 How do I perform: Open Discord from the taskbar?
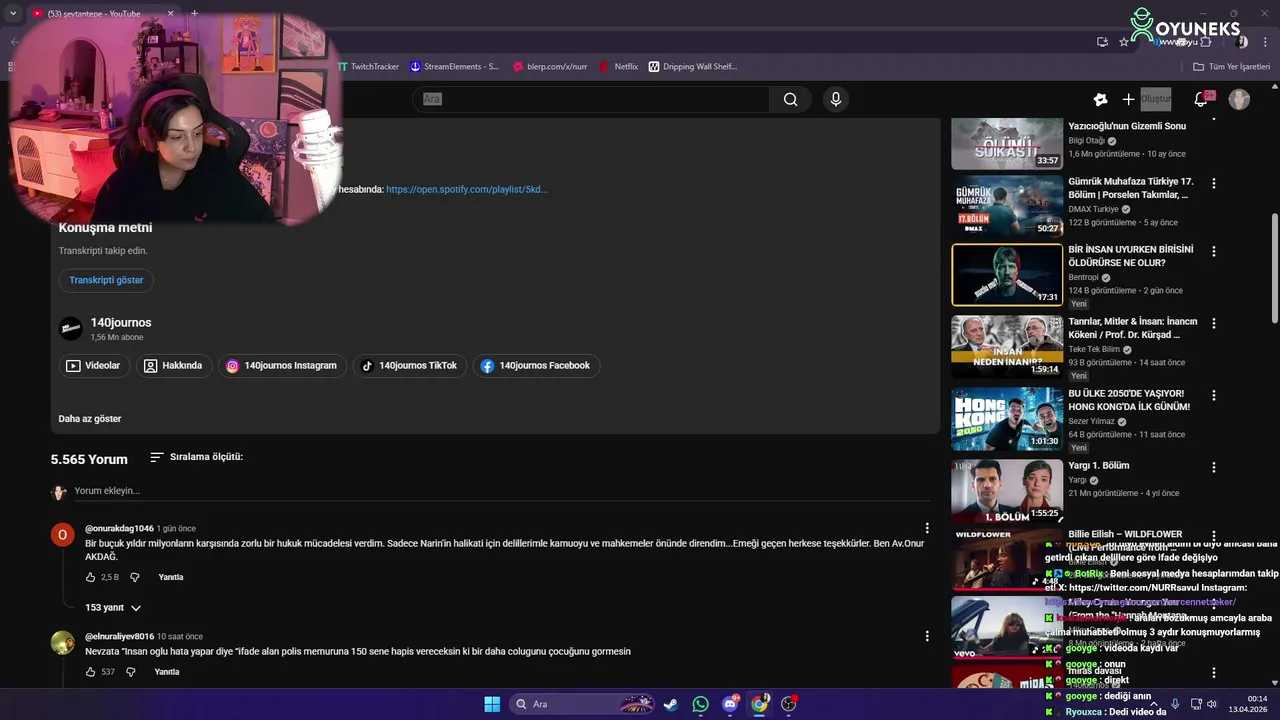730,704
